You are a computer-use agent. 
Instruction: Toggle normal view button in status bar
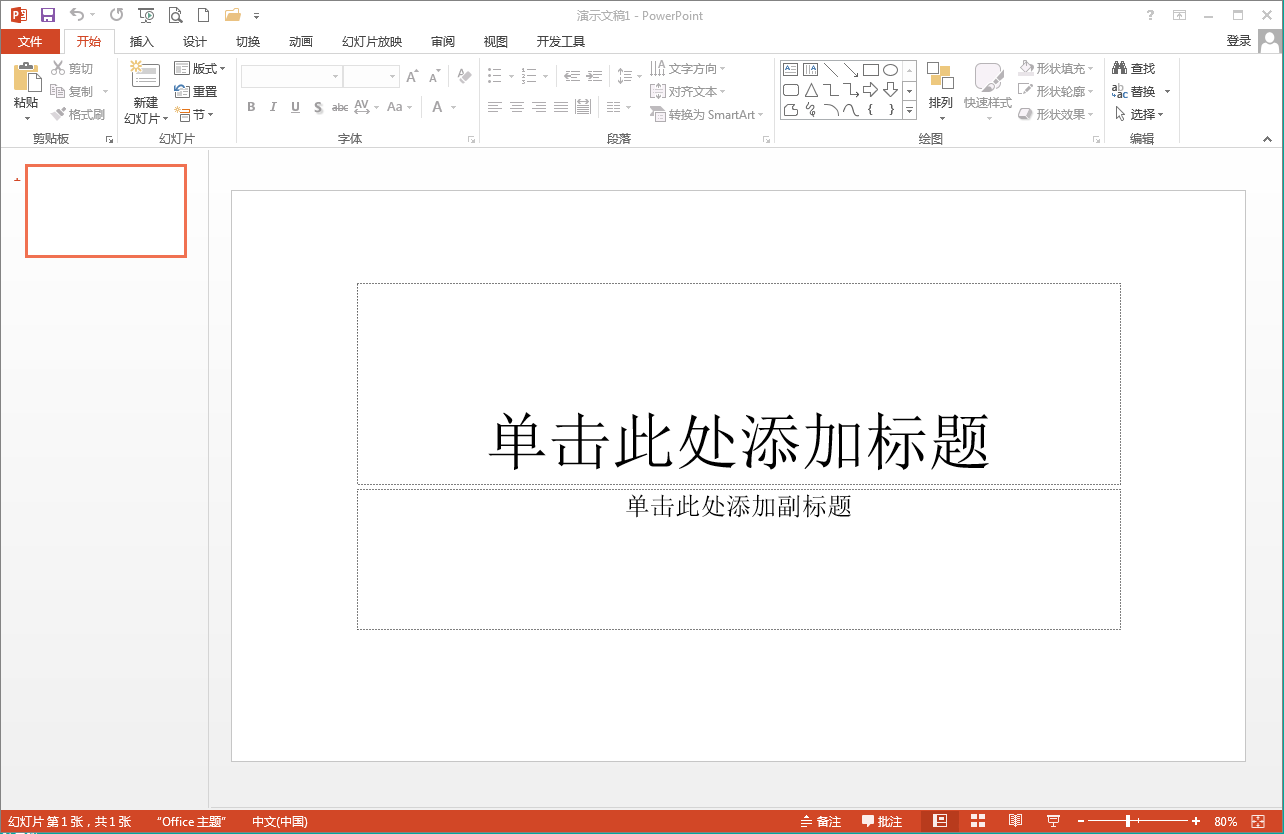tap(940, 821)
